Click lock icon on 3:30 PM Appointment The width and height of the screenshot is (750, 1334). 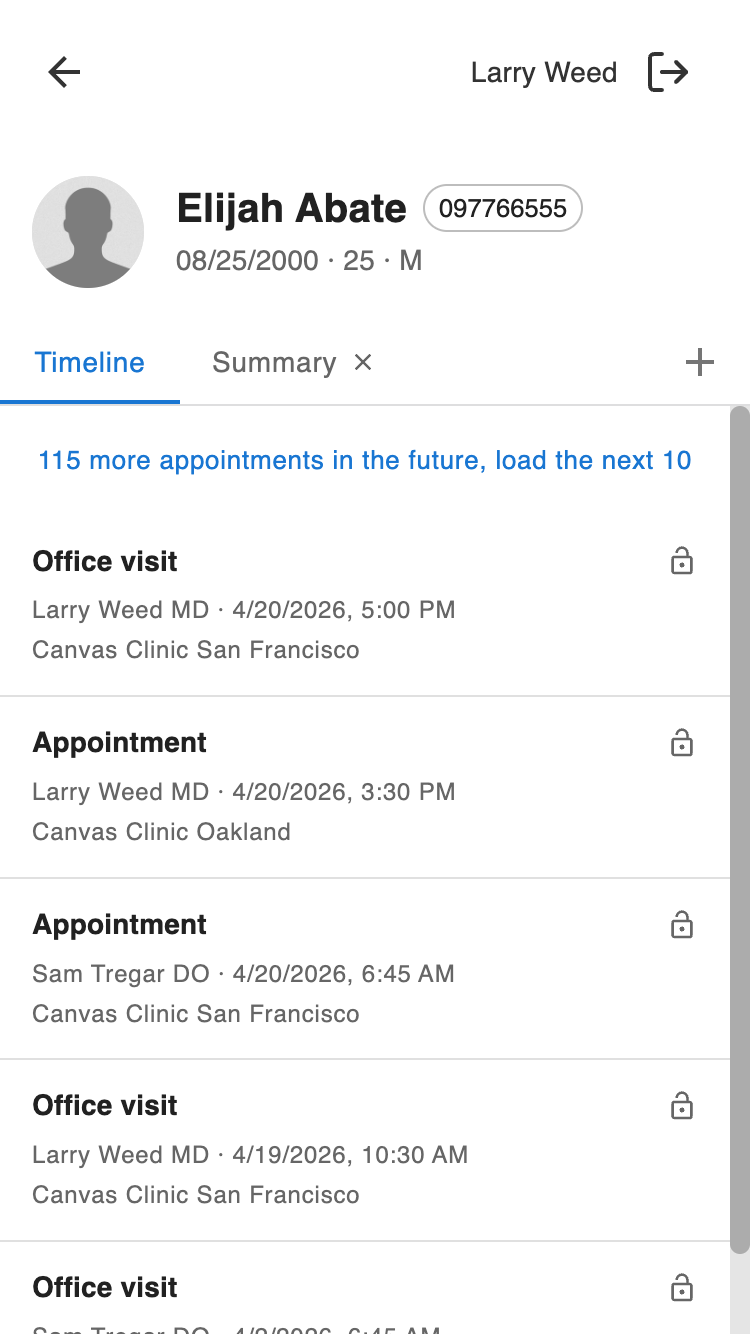point(681,743)
